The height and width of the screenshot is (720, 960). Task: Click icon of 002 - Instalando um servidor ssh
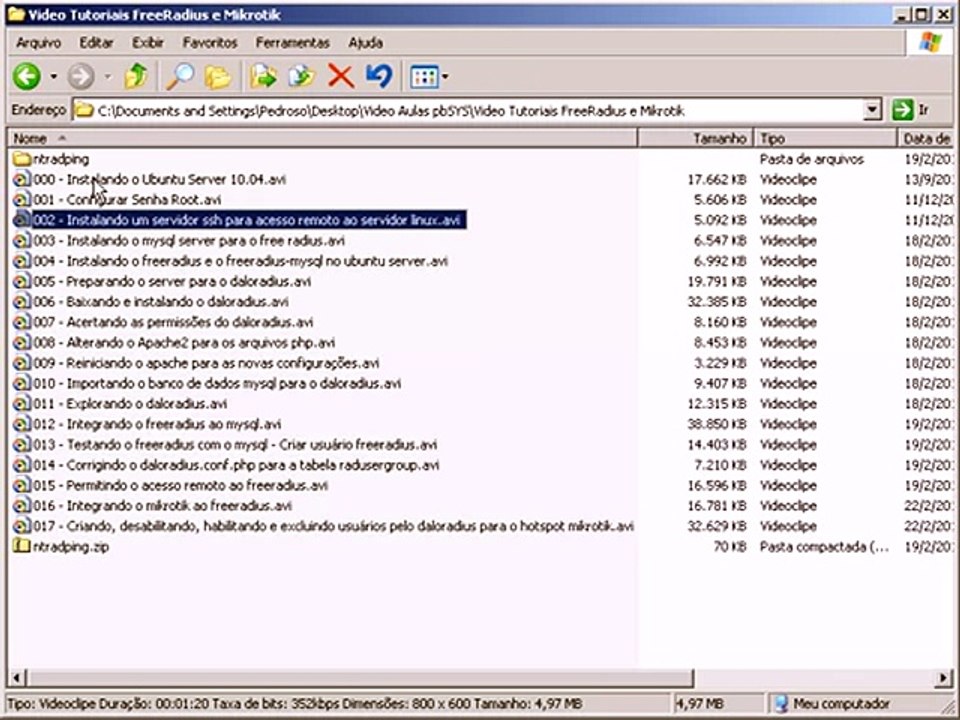pos(22,220)
